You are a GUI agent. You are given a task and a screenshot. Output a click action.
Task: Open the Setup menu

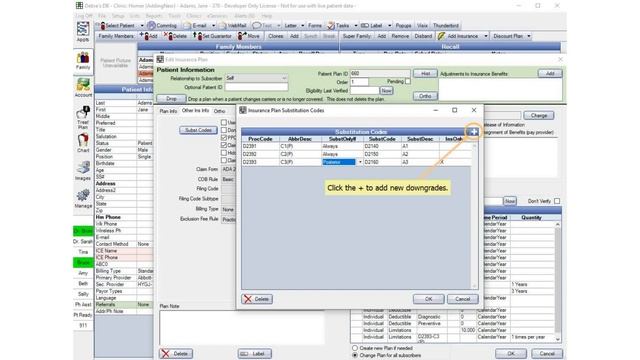[118, 16]
